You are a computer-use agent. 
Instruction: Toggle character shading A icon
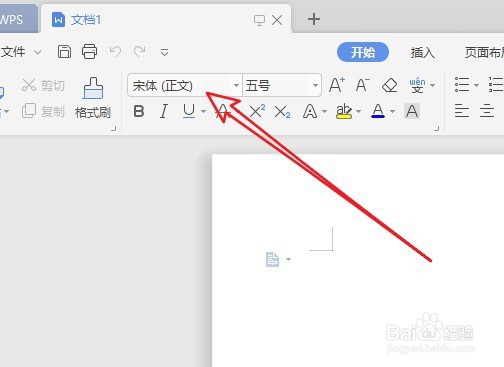tap(412, 111)
